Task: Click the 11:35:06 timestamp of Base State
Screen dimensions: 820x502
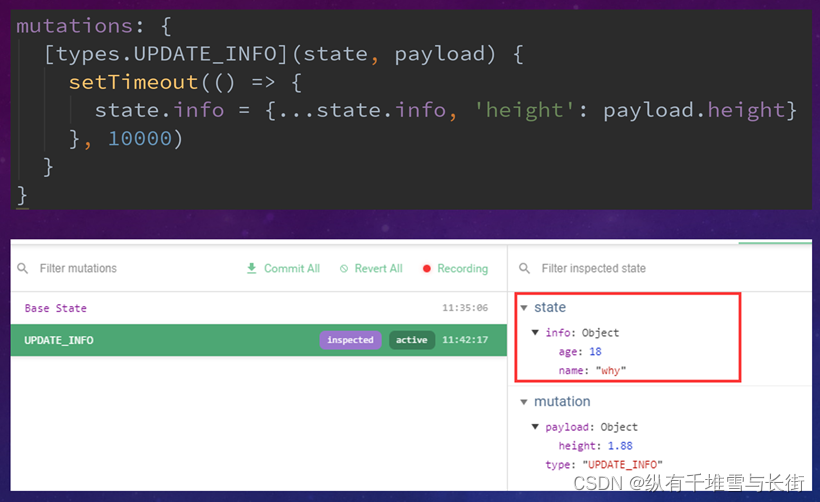Action: (465, 307)
